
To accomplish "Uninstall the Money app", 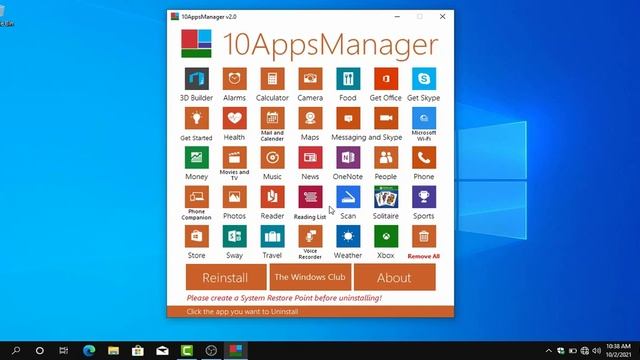I will click(x=196, y=158).
